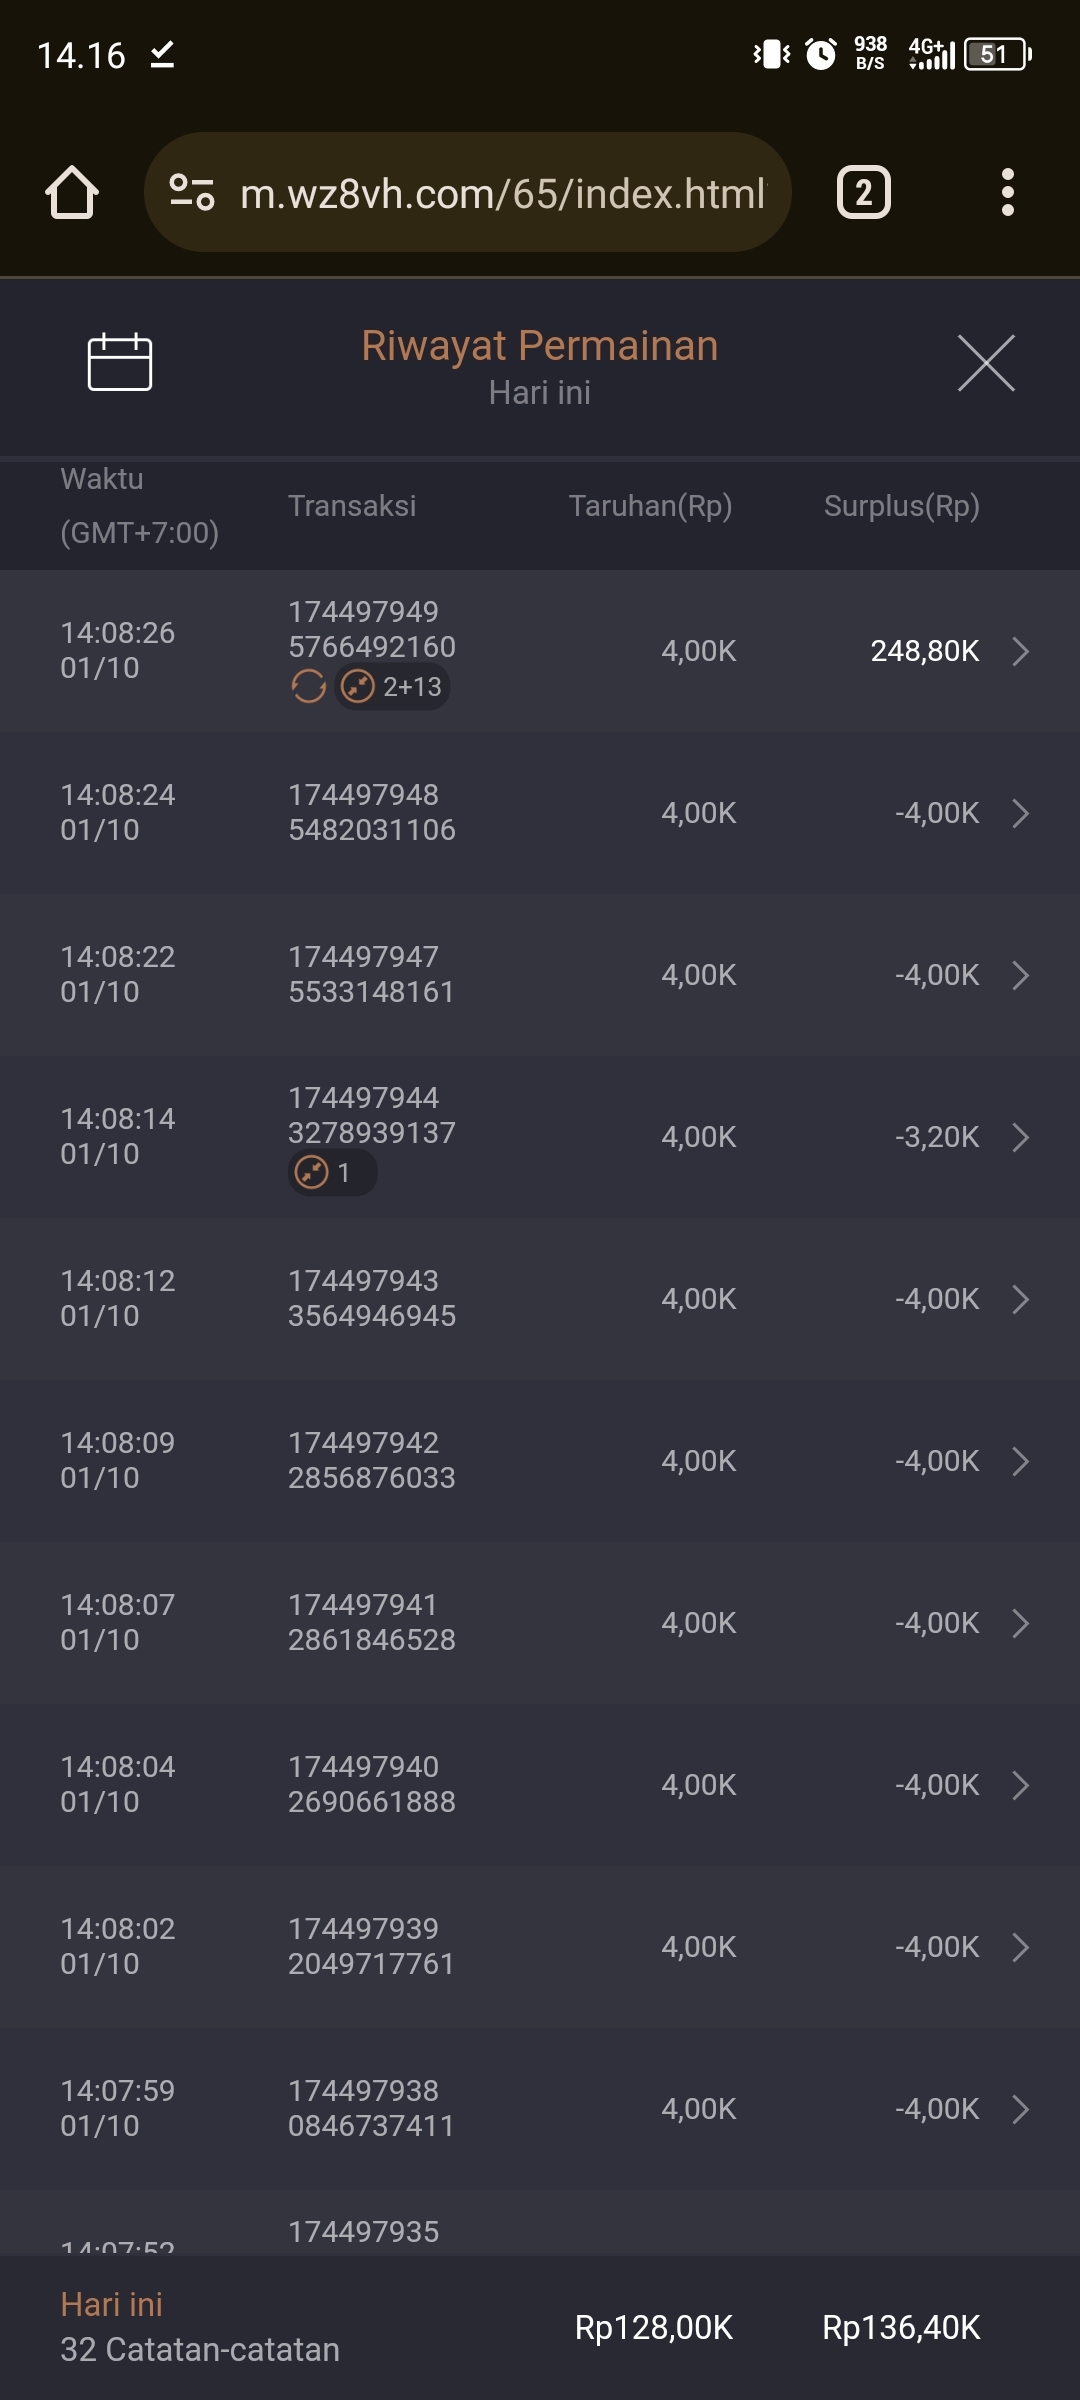Tap the browser home icon

pyautogui.click(x=72, y=192)
